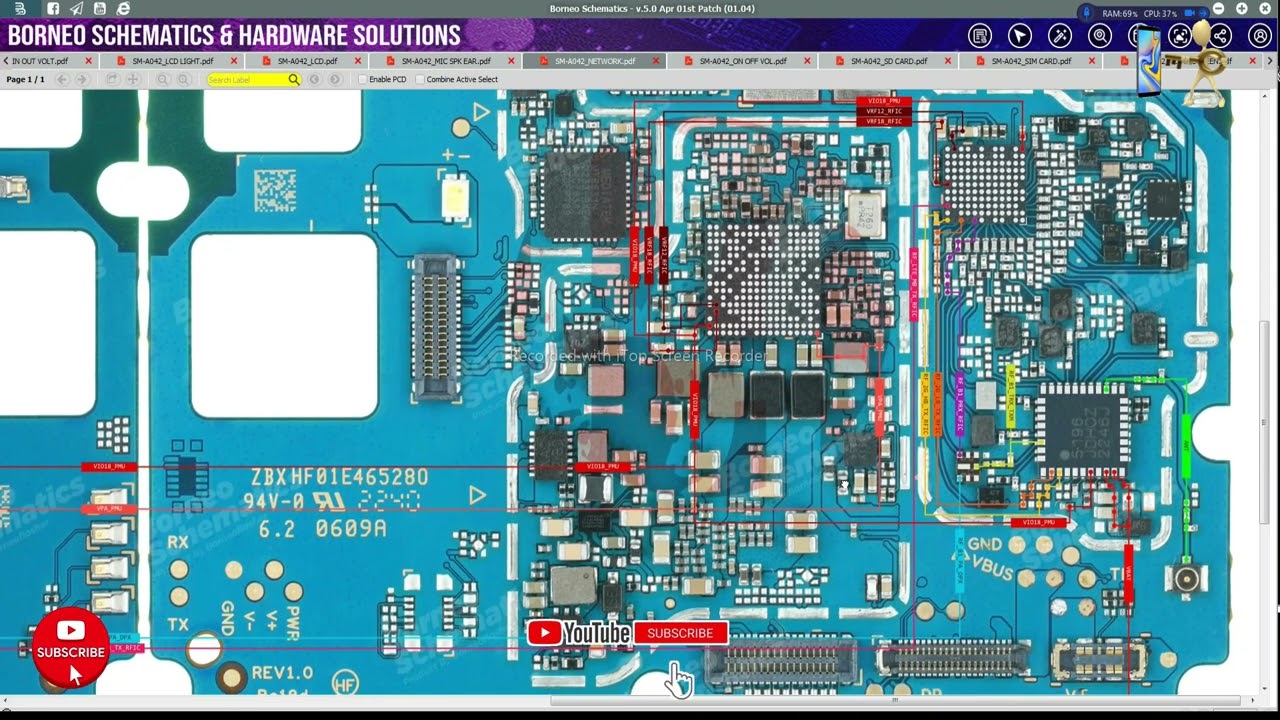Viewport: 1280px width, 720px height.
Task: Click the search magnifier in Search Label box
Action: (293, 79)
